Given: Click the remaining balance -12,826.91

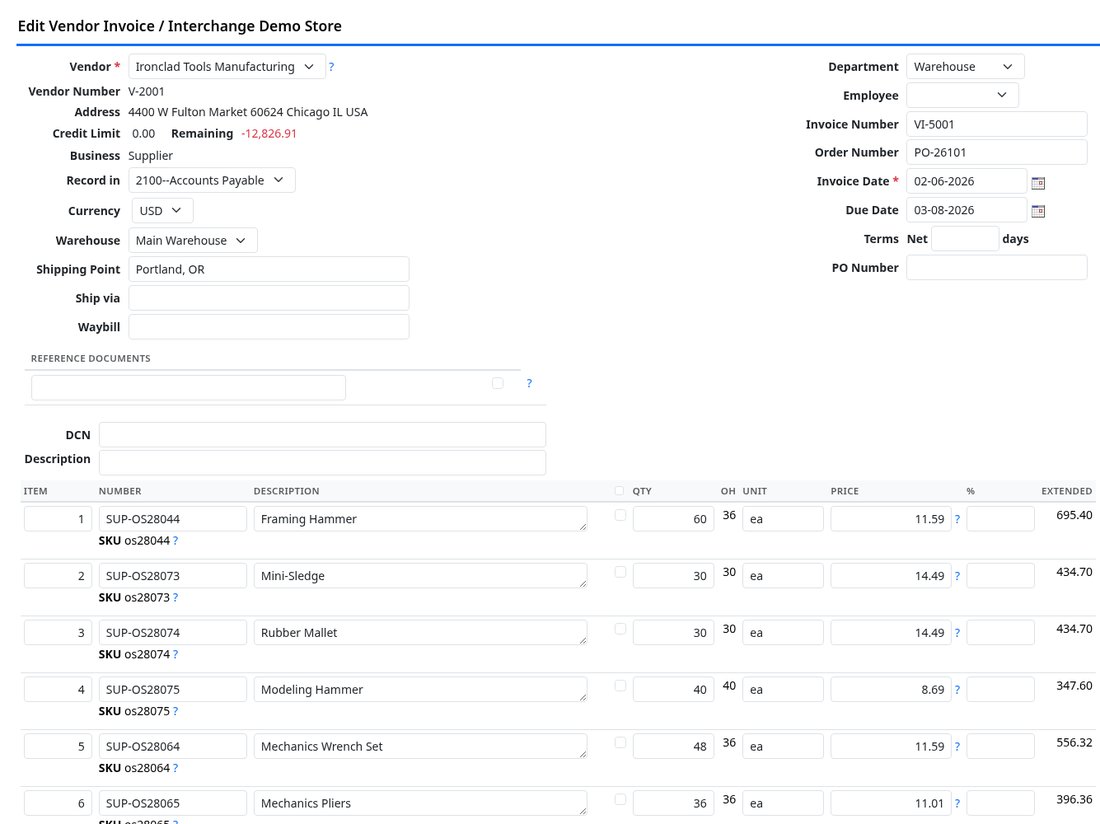Looking at the screenshot, I should click(269, 133).
